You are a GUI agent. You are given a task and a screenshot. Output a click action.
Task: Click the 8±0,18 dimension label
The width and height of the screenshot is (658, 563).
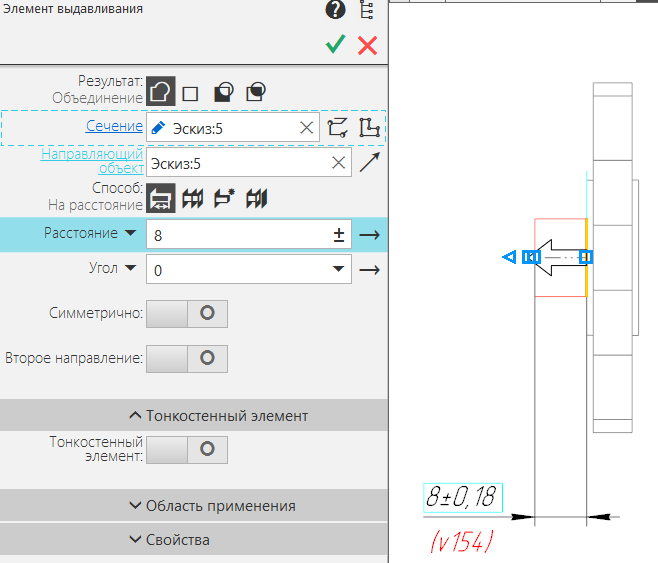tap(463, 498)
